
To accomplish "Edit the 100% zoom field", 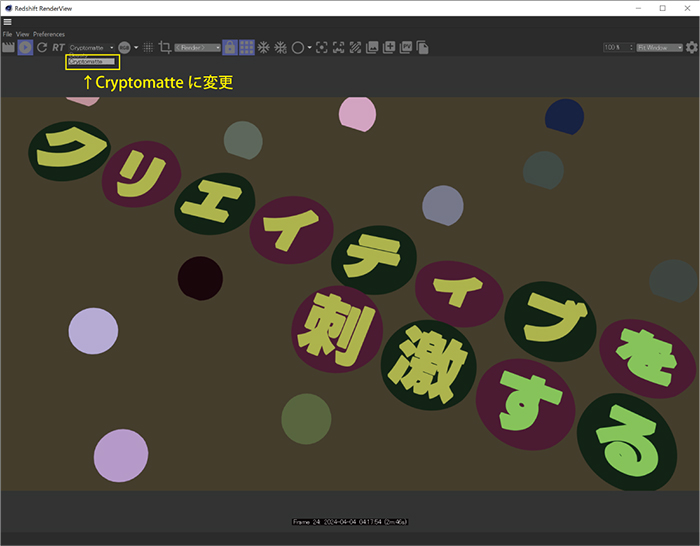I will (x=616, y=47).
